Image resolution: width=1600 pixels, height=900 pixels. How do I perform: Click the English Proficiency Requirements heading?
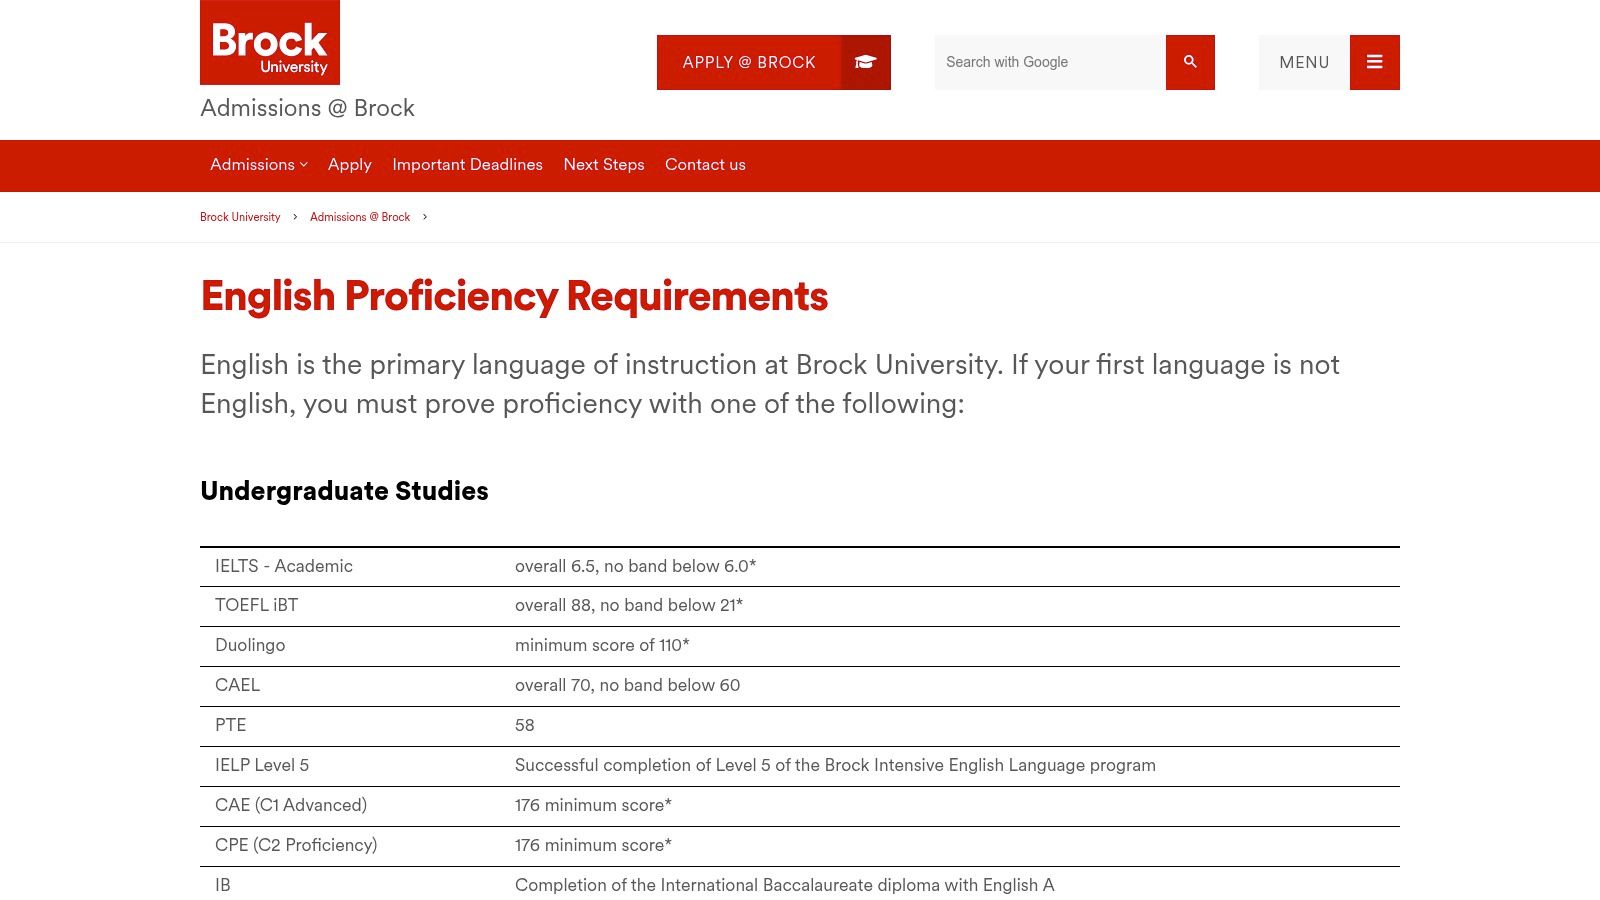click(x=514, y=297)
